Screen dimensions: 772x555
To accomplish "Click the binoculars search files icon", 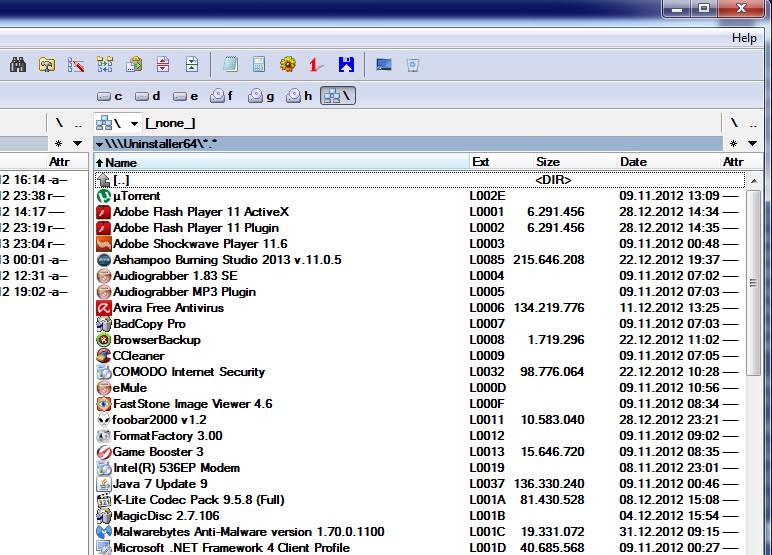I will pyautogui.click(x=17, y=65).
